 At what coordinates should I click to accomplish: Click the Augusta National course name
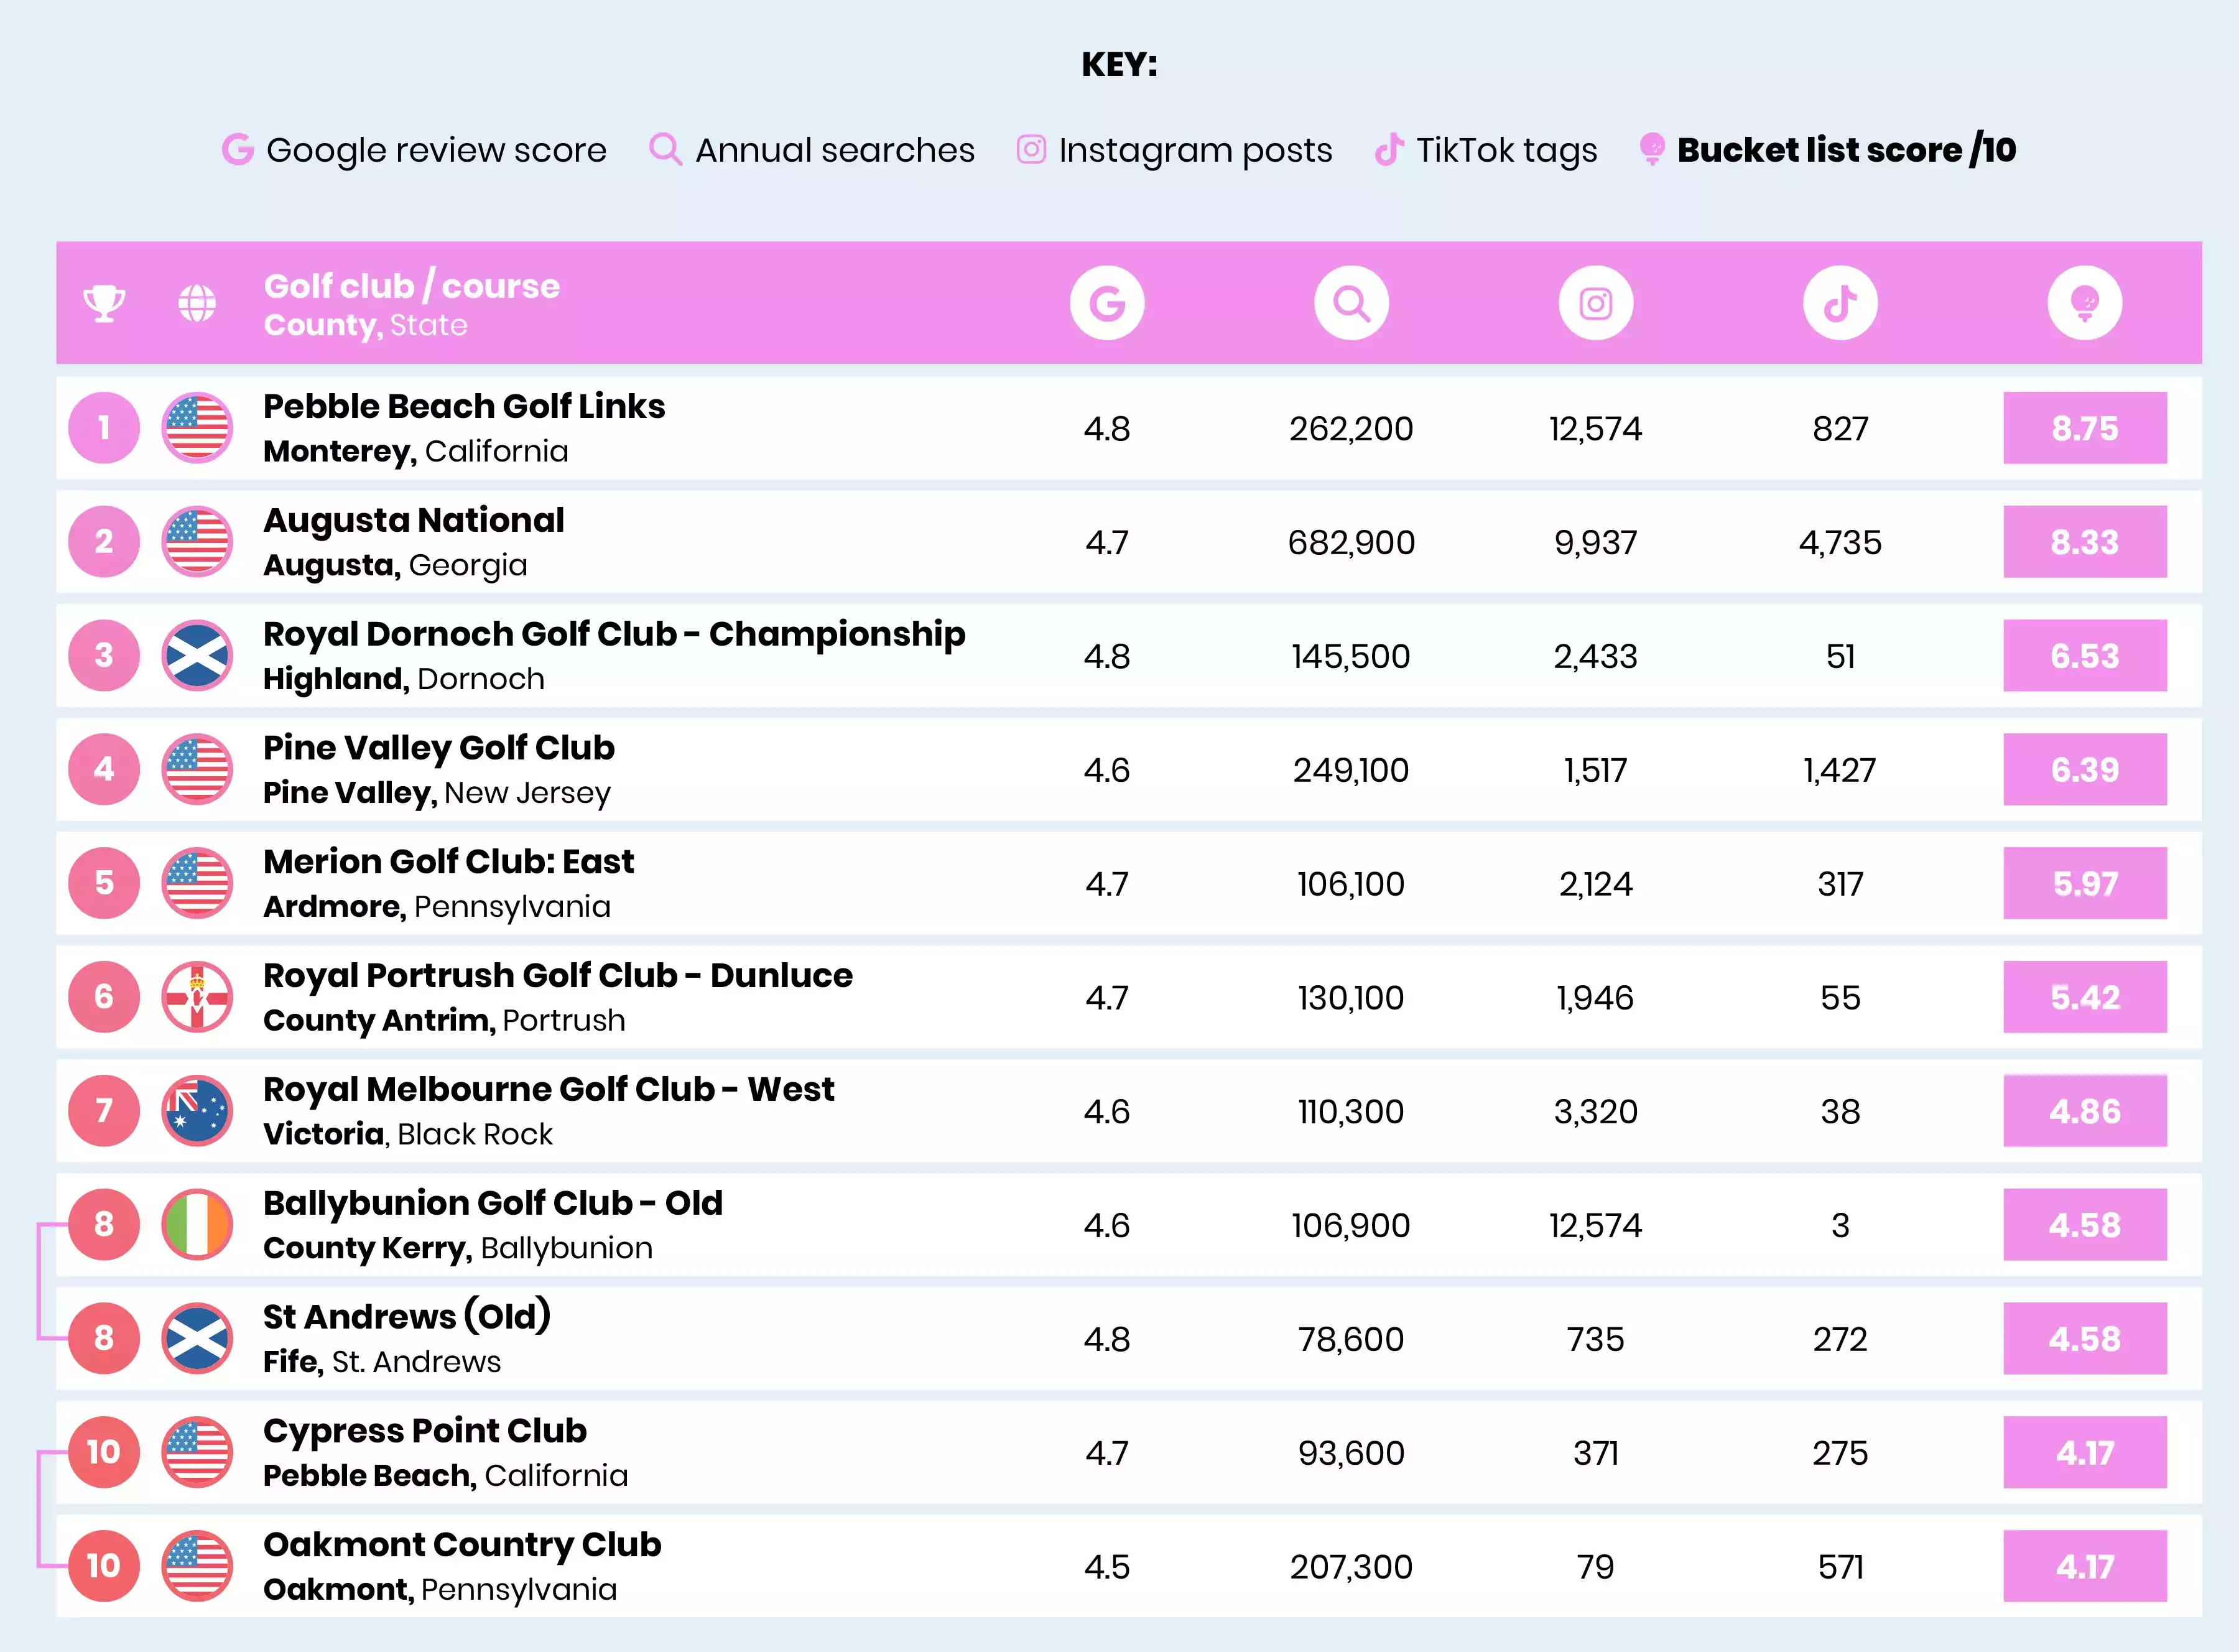414,521
